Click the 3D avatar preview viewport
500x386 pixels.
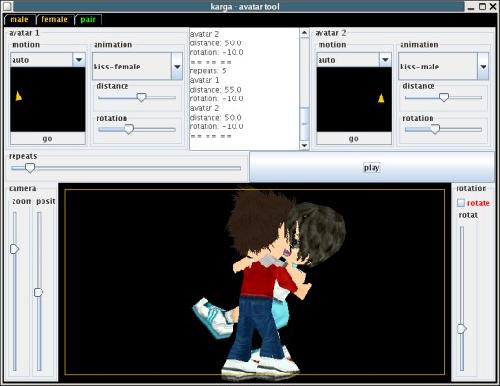(x=255, y=282)
